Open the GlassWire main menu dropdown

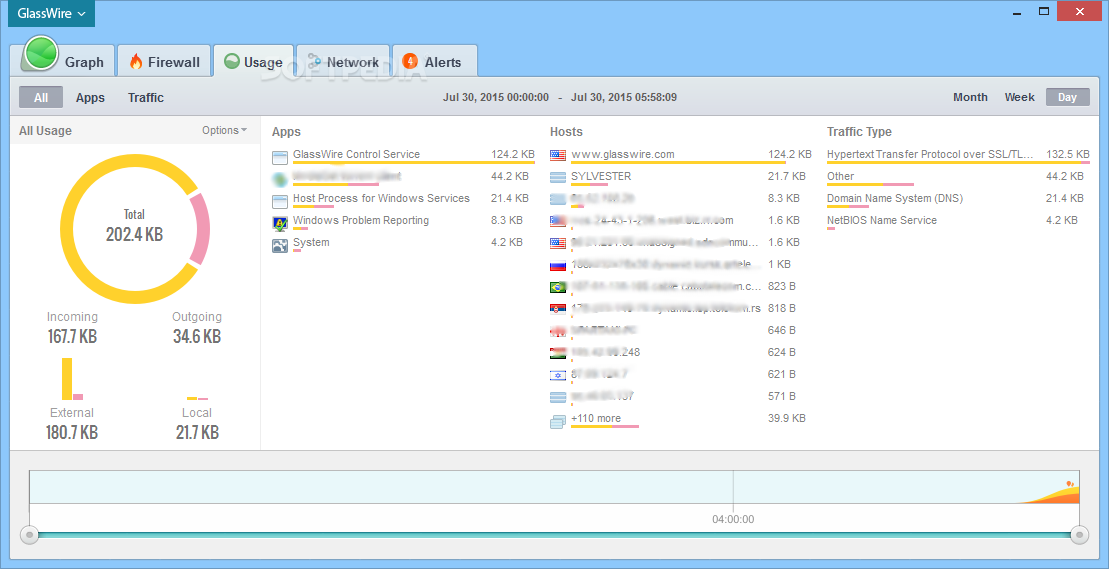click(52, 13)
